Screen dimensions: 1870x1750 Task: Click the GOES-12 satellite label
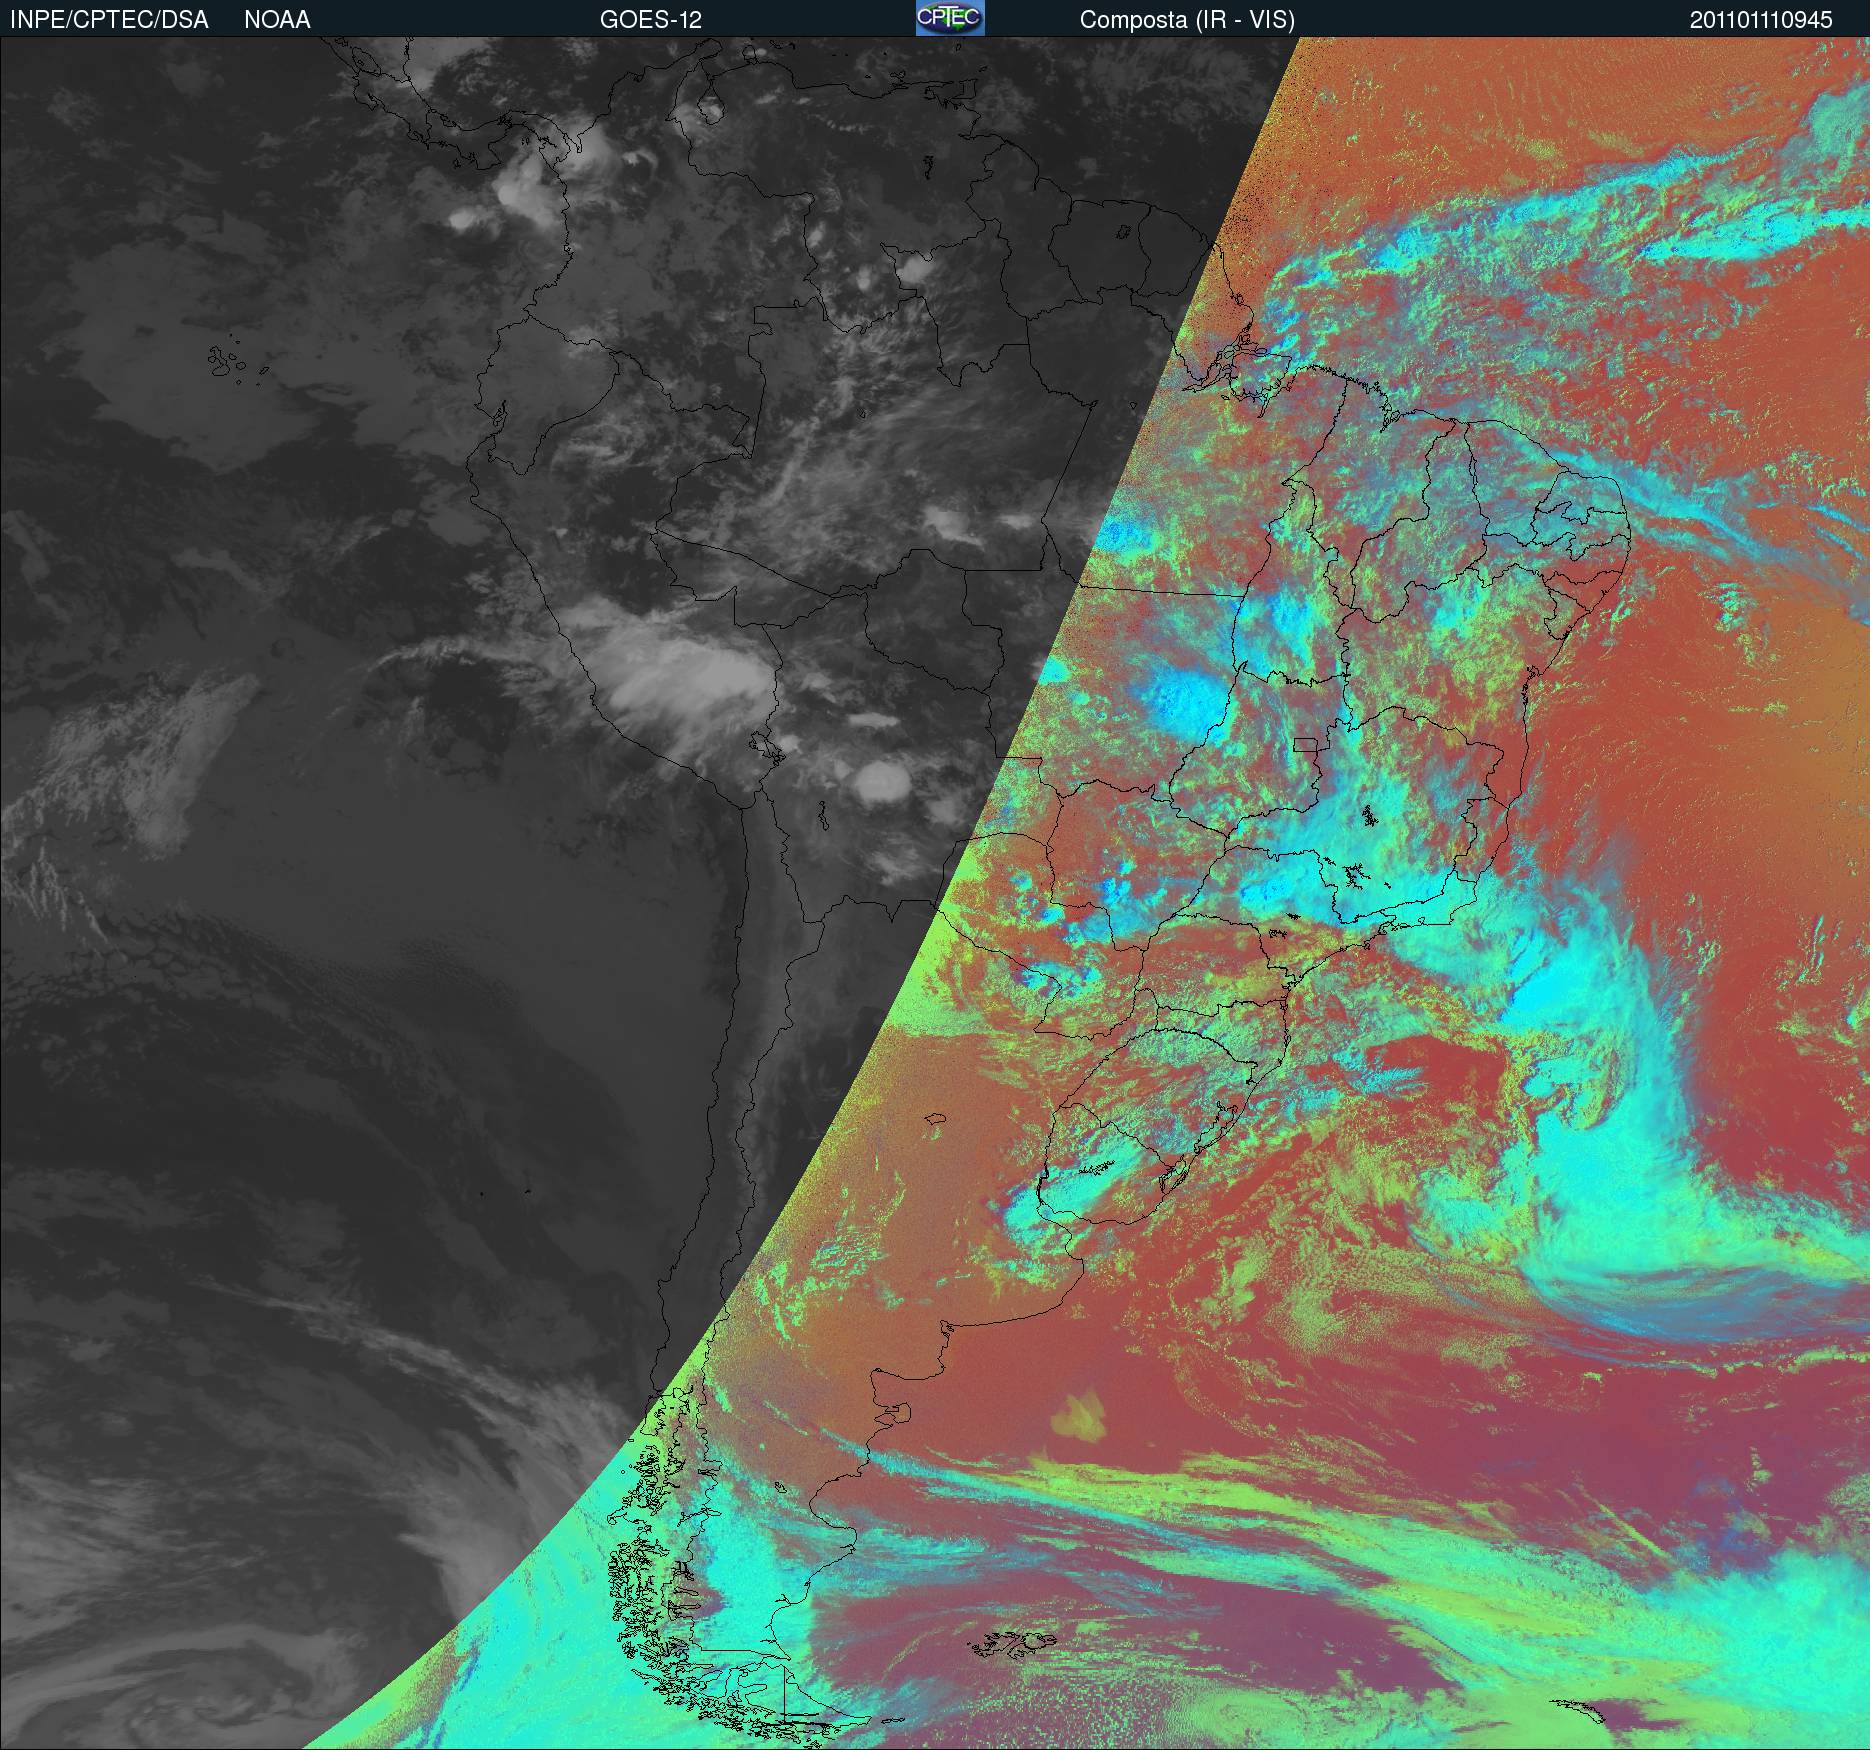tap(651, 20)
